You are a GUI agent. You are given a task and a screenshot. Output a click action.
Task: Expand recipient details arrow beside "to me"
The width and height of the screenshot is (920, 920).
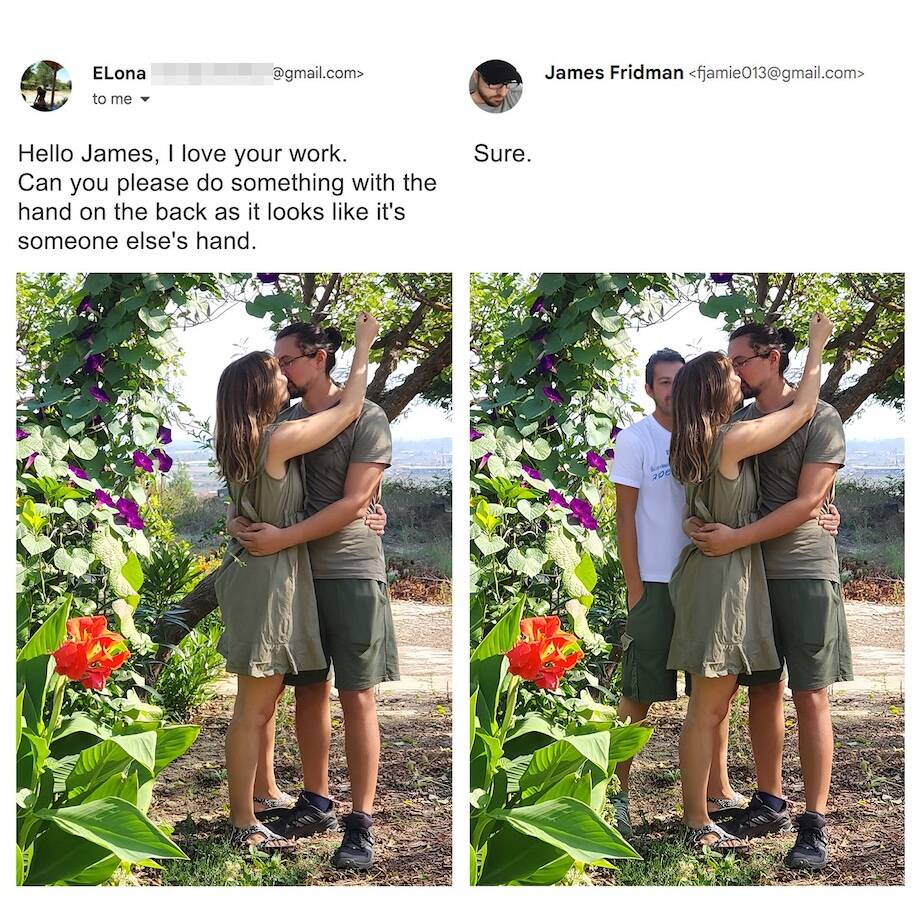144,100
